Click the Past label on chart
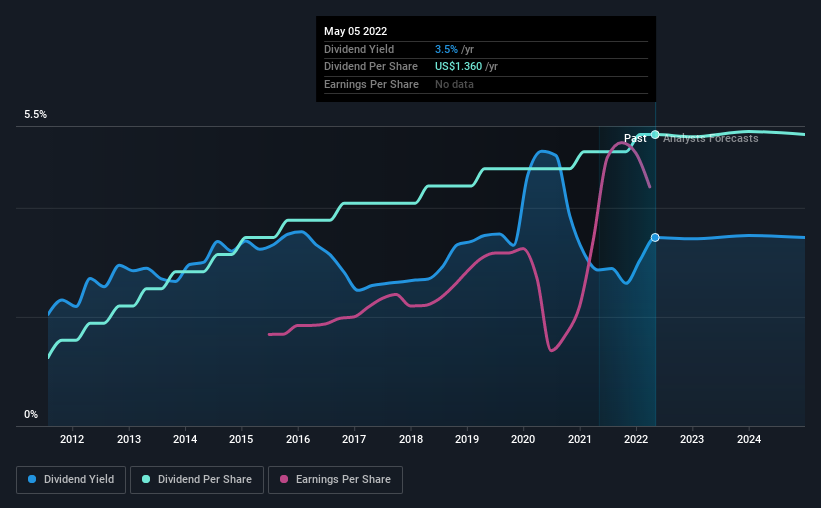Image resolution: width=821 pixels, height=508 pixels. click(x=635, y=138)
